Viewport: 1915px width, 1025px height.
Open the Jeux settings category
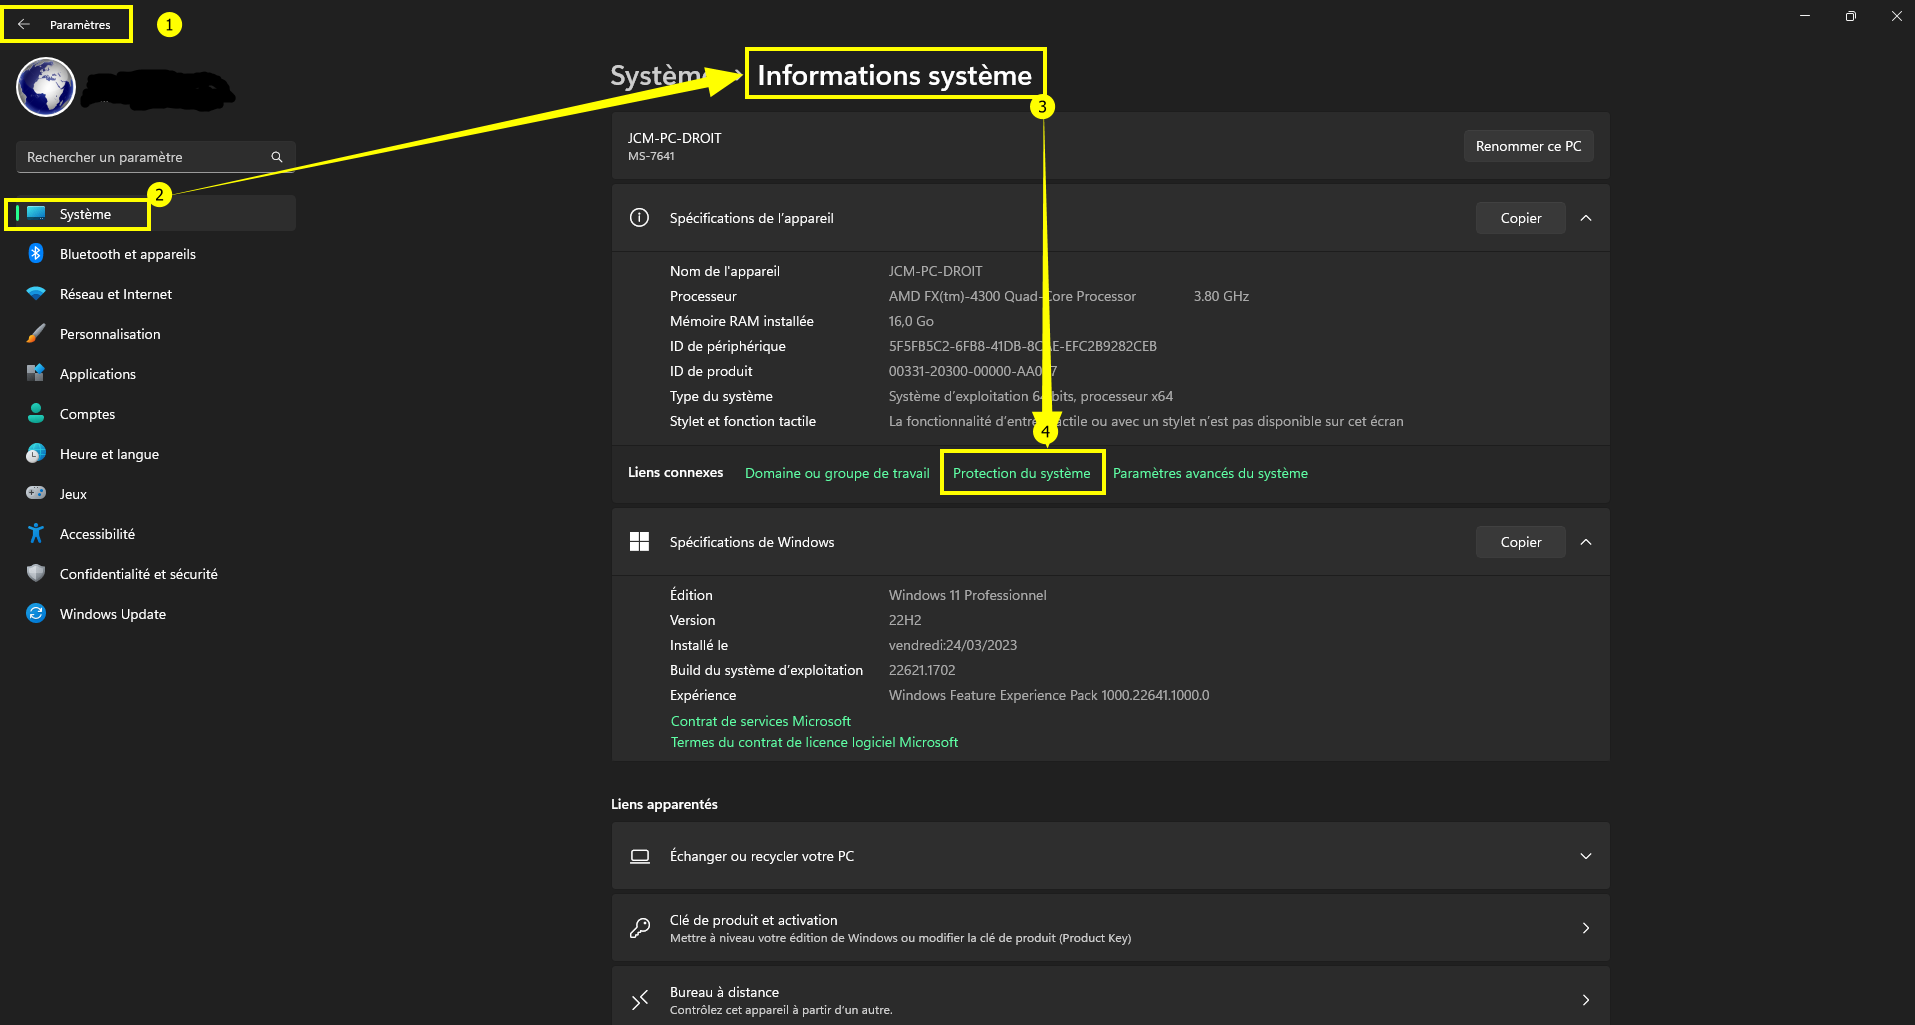tap(73, 494)
